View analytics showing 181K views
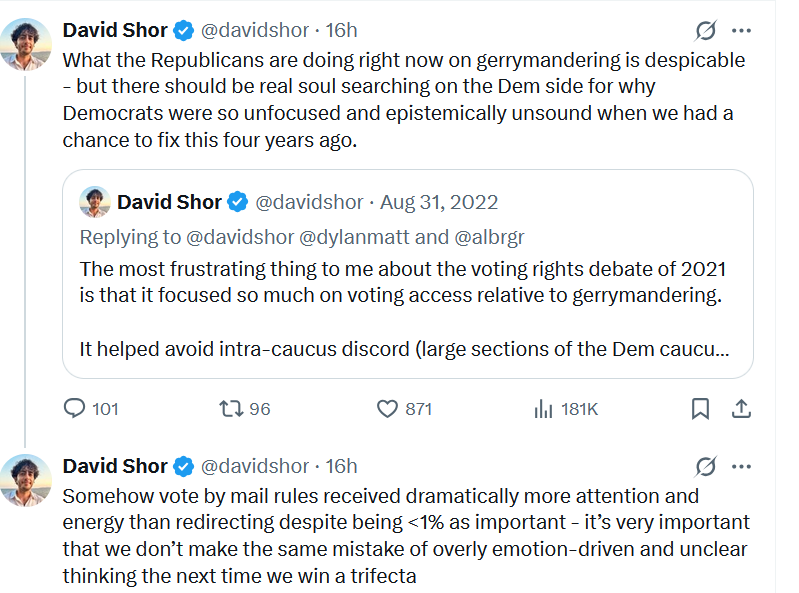Viewport: 799px width, 593px height. pos(543,409)
